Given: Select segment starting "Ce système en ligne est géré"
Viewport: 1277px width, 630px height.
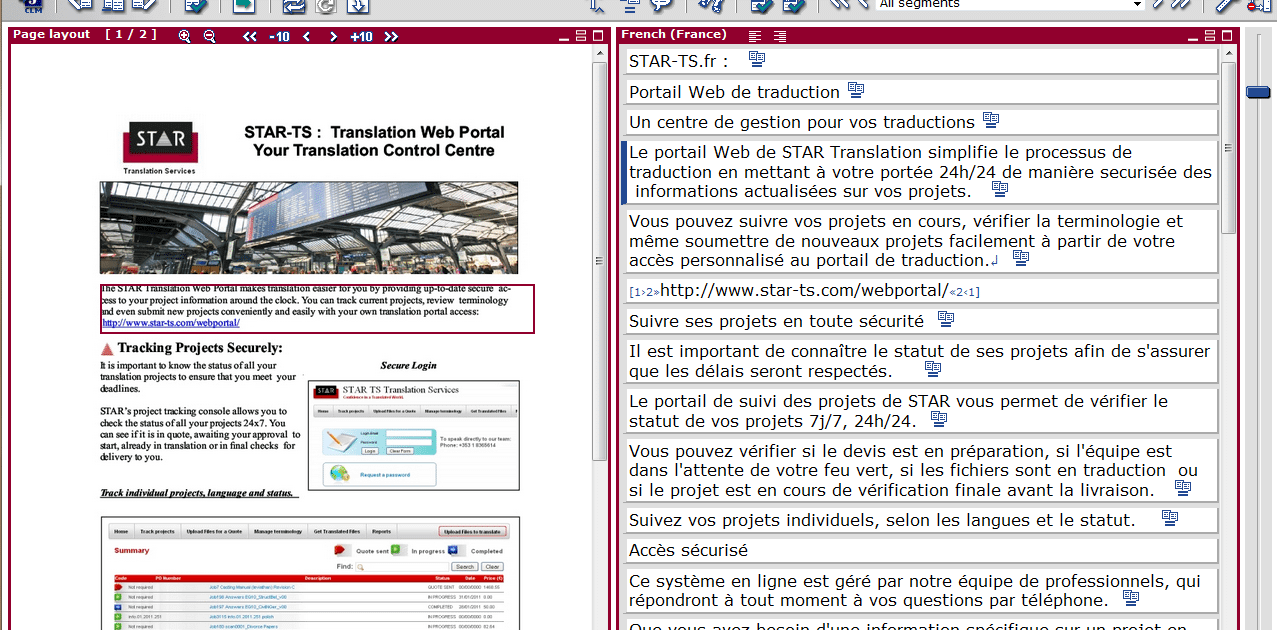Looking at the screenshot, I should (920, 590).
